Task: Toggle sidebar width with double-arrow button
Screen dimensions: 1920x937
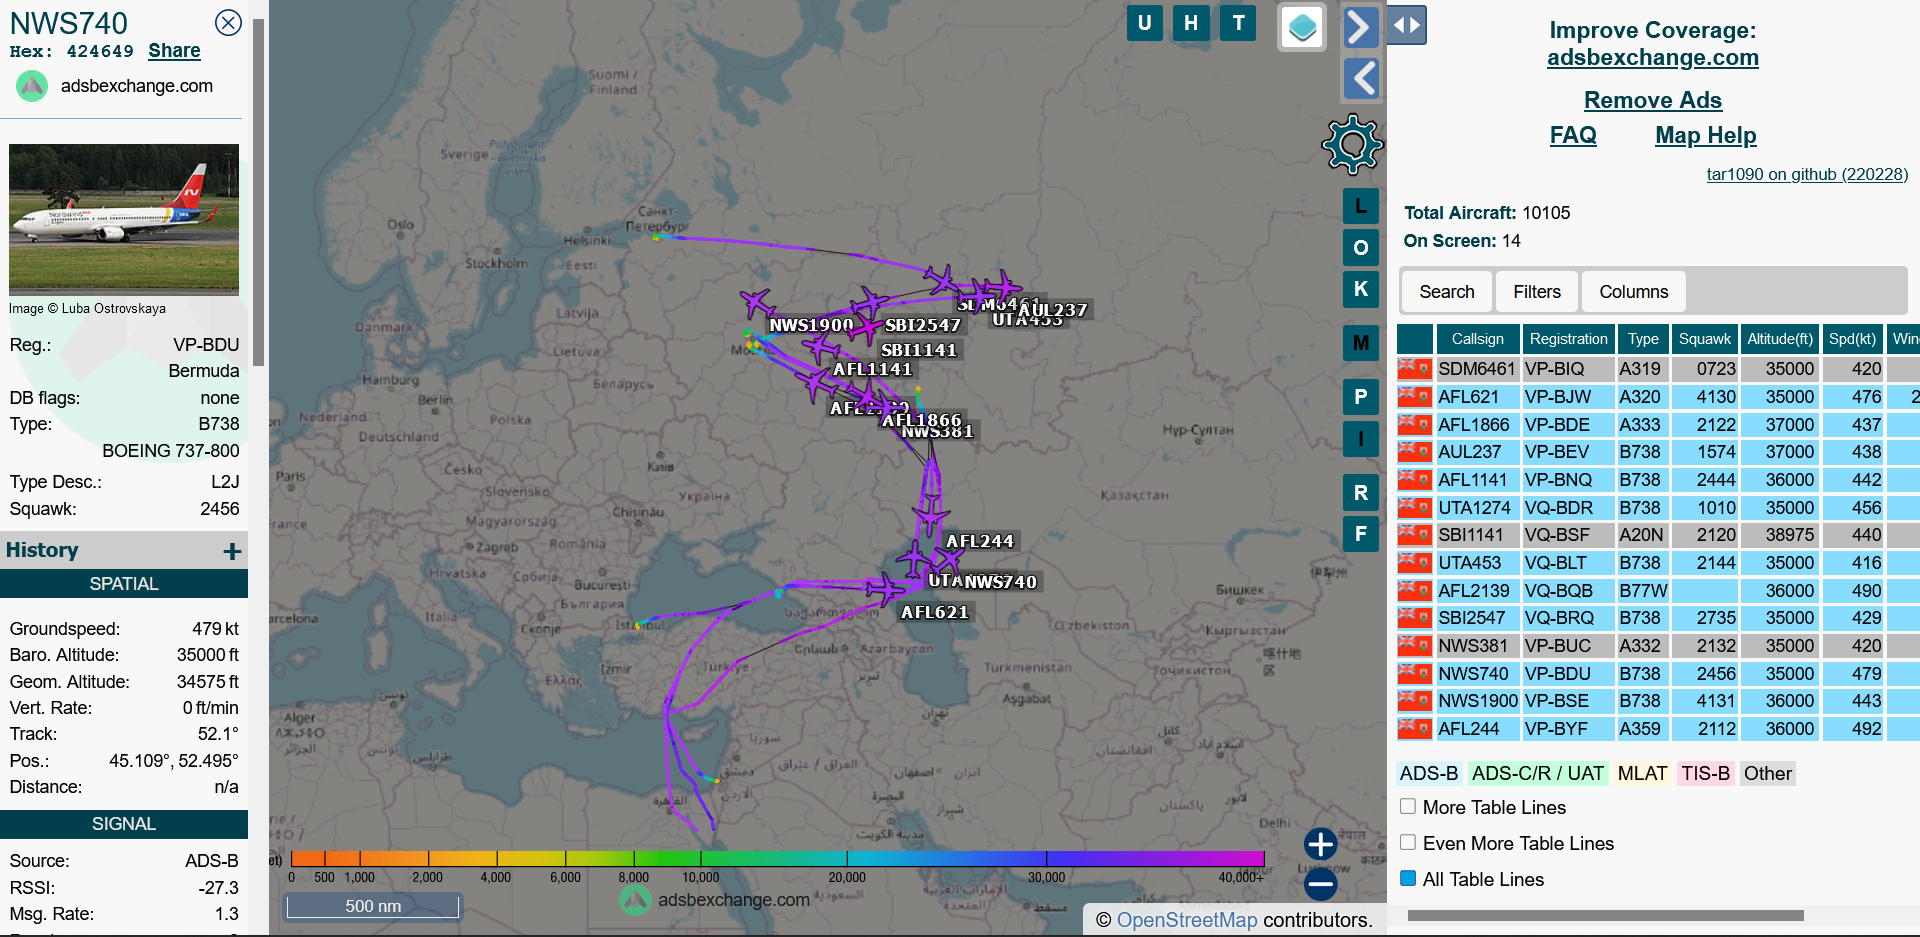Action: click(x=1406, y=25)
